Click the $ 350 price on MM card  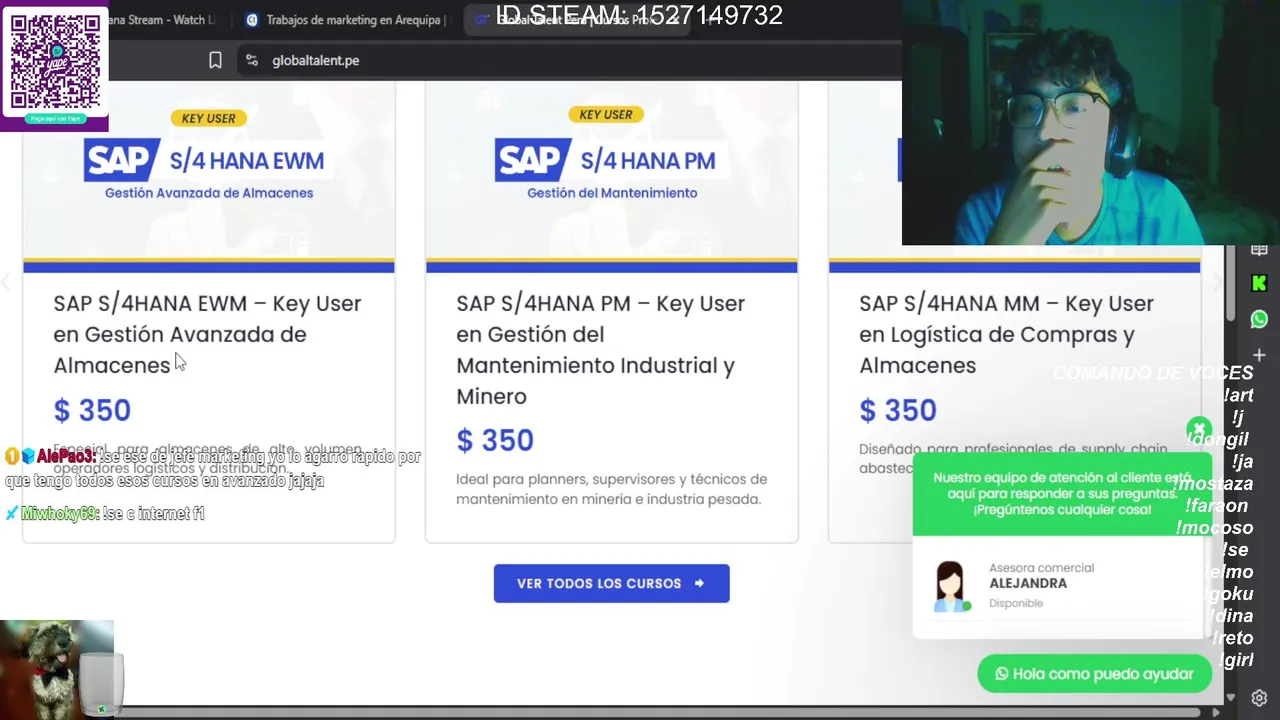point(898,410)
